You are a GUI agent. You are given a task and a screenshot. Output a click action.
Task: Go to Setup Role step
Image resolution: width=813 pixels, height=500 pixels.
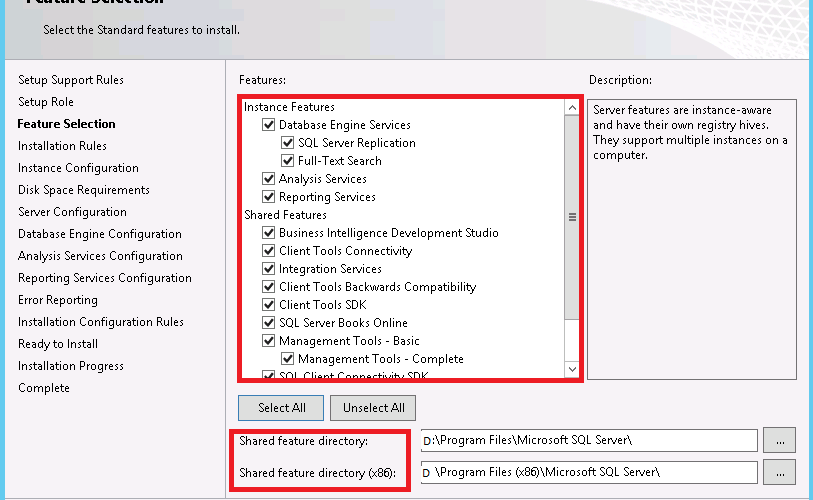pyautogui.click(x=46, y=102)
